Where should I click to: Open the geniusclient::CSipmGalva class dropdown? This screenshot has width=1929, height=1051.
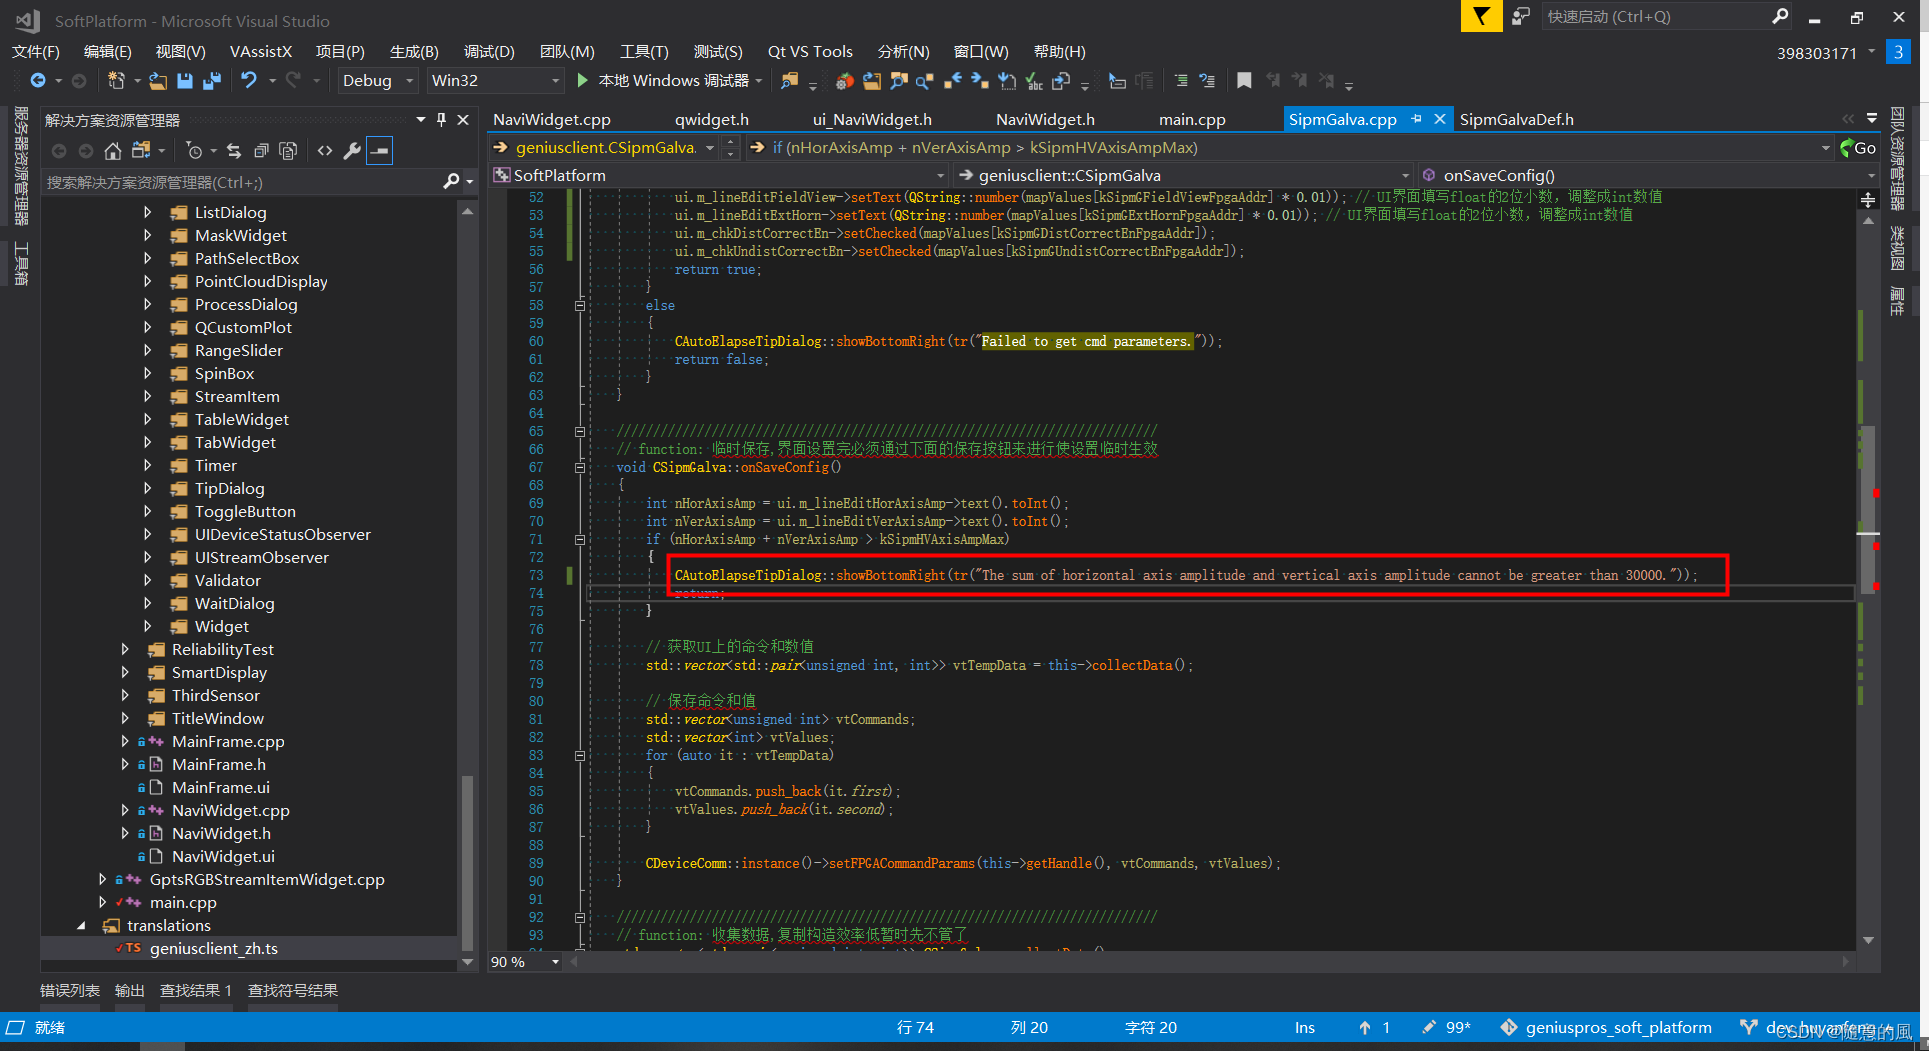[1183, 175]
